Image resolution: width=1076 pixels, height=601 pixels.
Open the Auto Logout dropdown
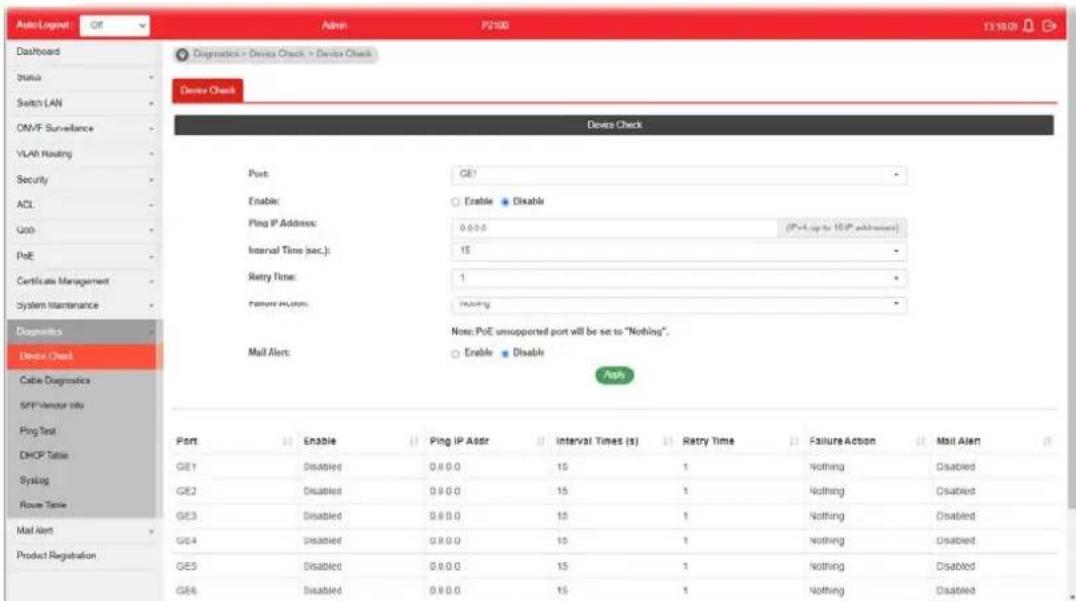point(115,25)
